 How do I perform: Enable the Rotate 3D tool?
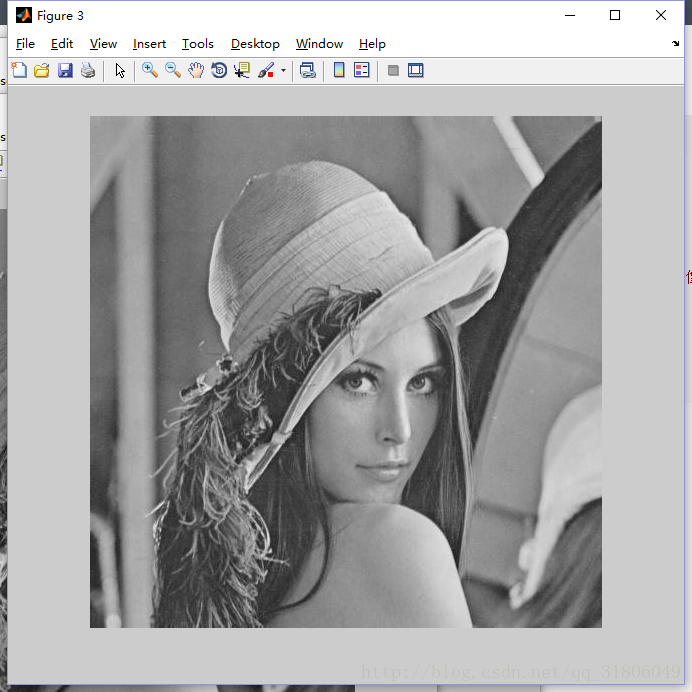point(219,70)
